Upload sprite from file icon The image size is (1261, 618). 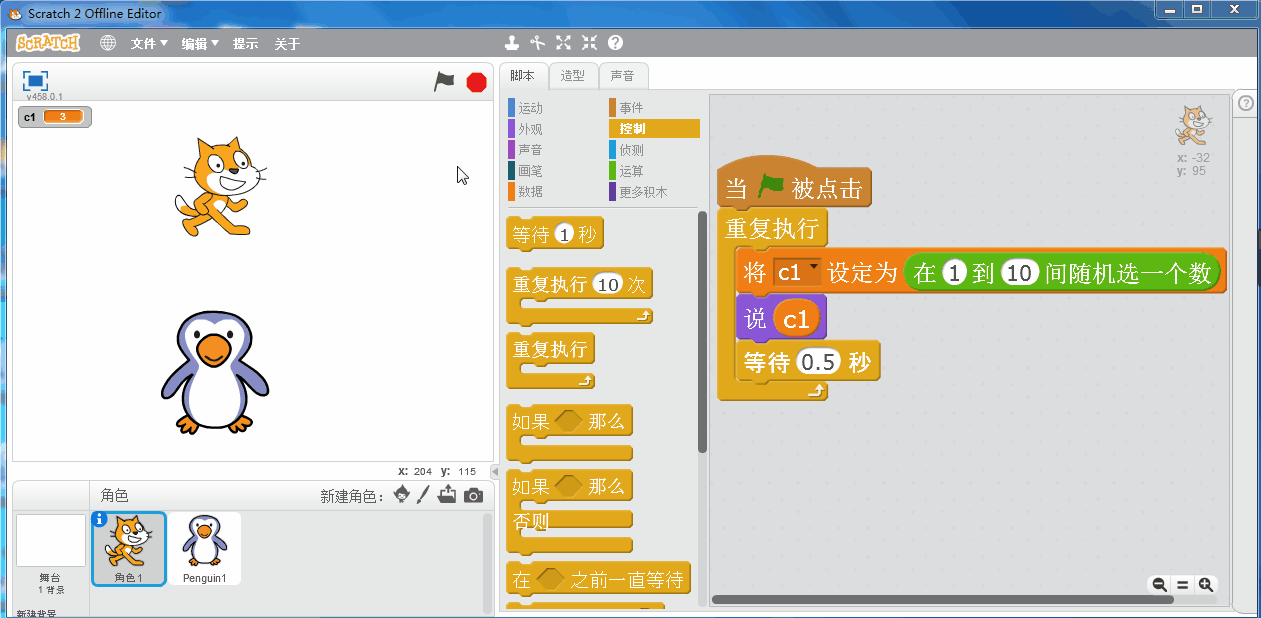447,494
